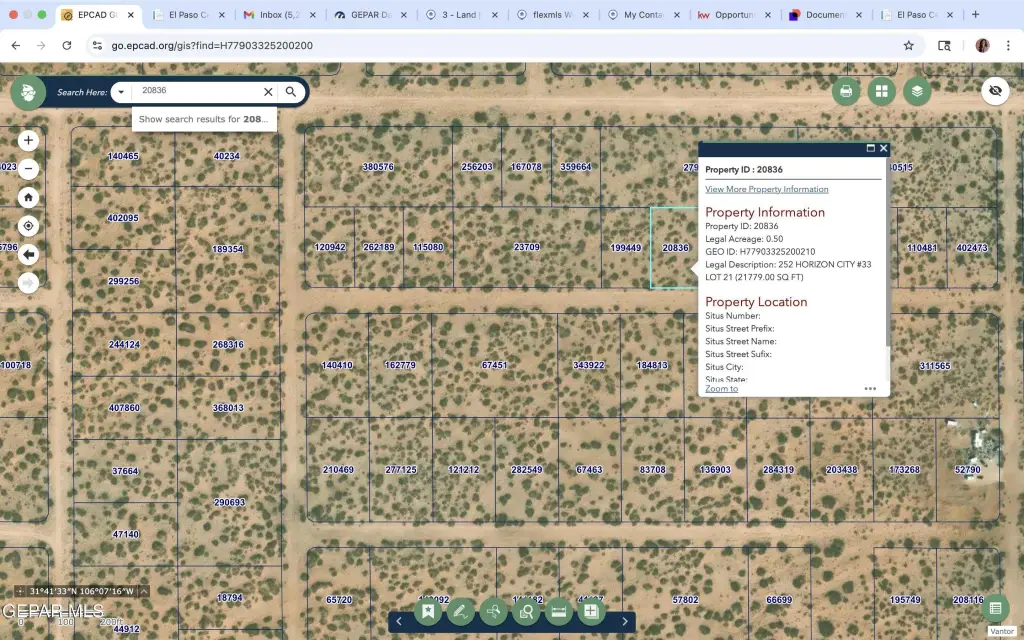Click the print map icon
Image resolution: width=1024 pixels, height=640 pixels.
click(x=846, y=91)
